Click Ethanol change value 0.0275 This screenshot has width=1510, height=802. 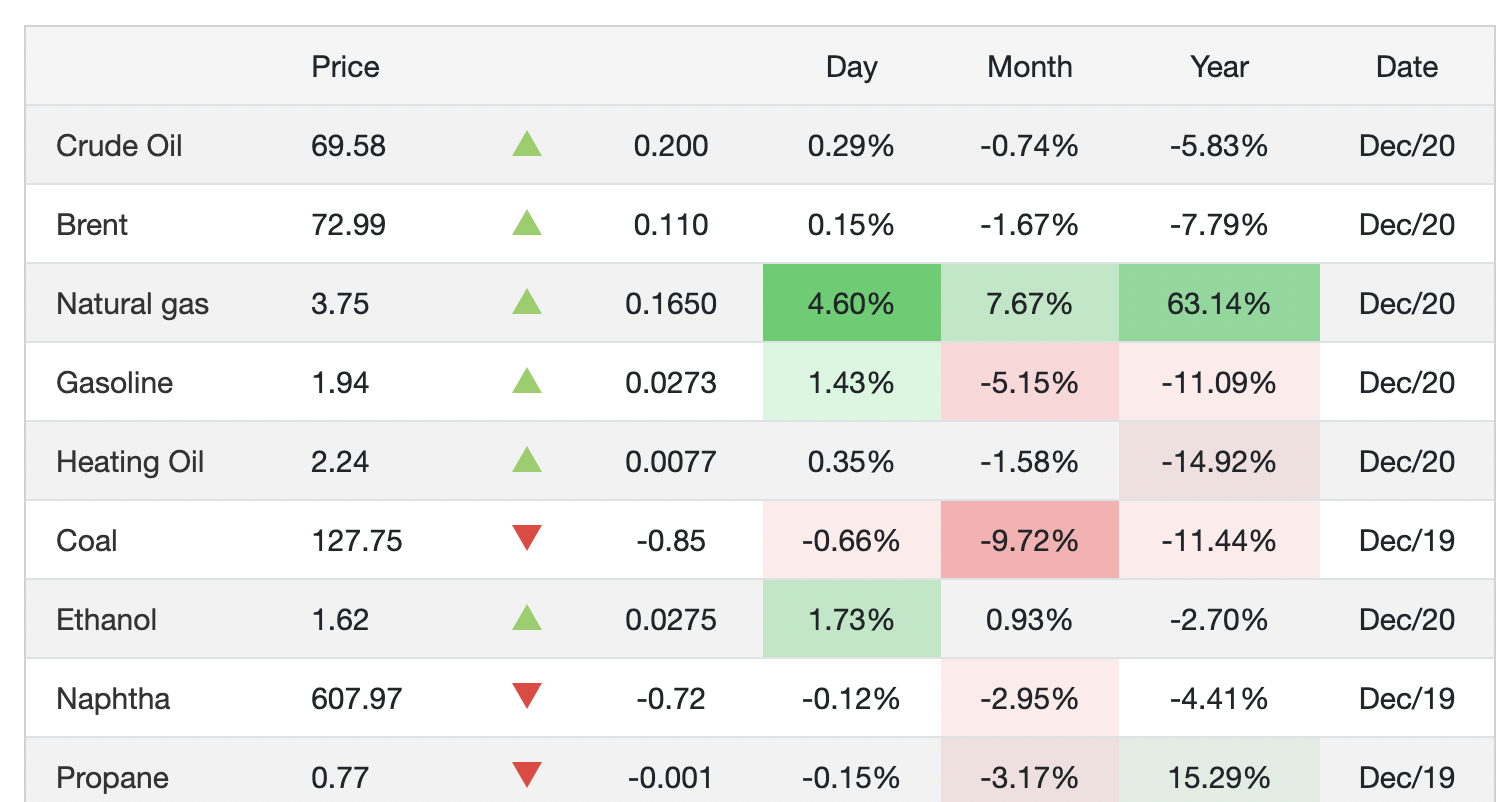(671, 620)
